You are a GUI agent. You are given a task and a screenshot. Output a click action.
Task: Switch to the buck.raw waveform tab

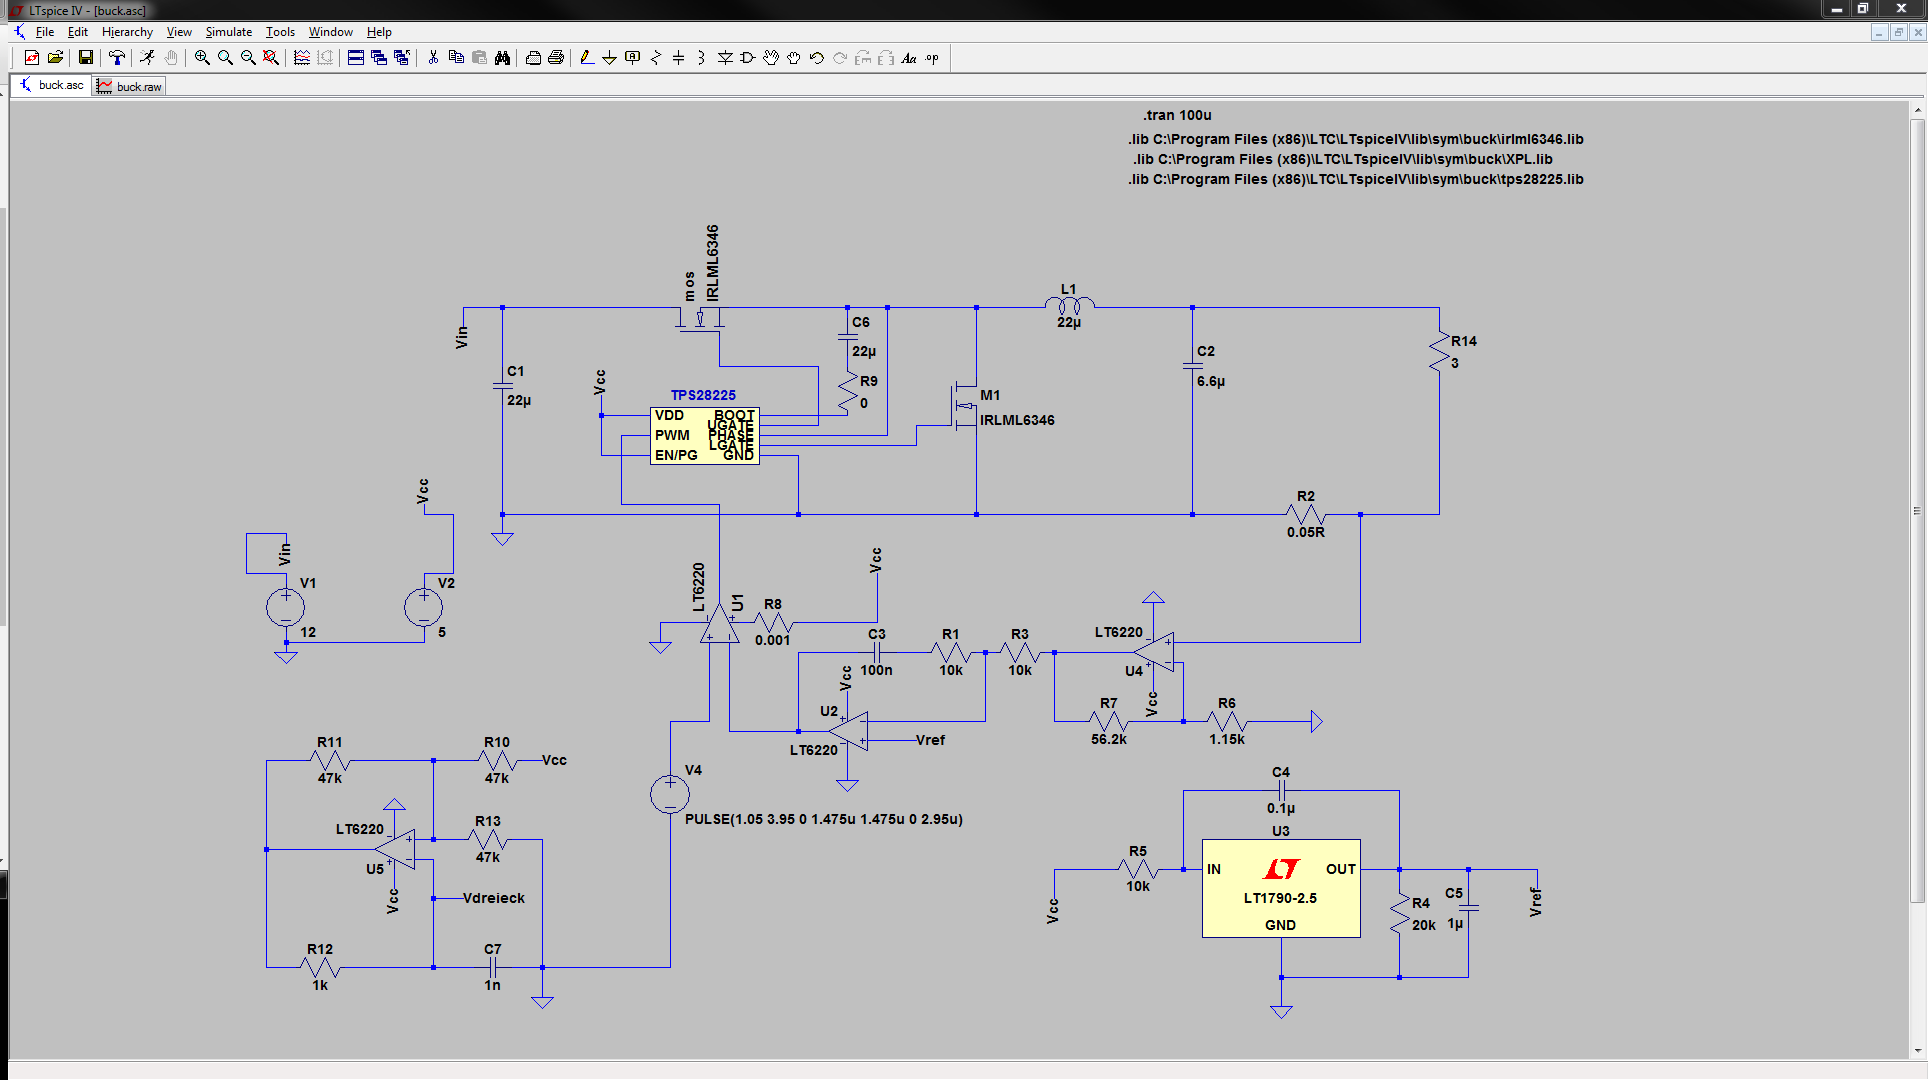(129, 87)
